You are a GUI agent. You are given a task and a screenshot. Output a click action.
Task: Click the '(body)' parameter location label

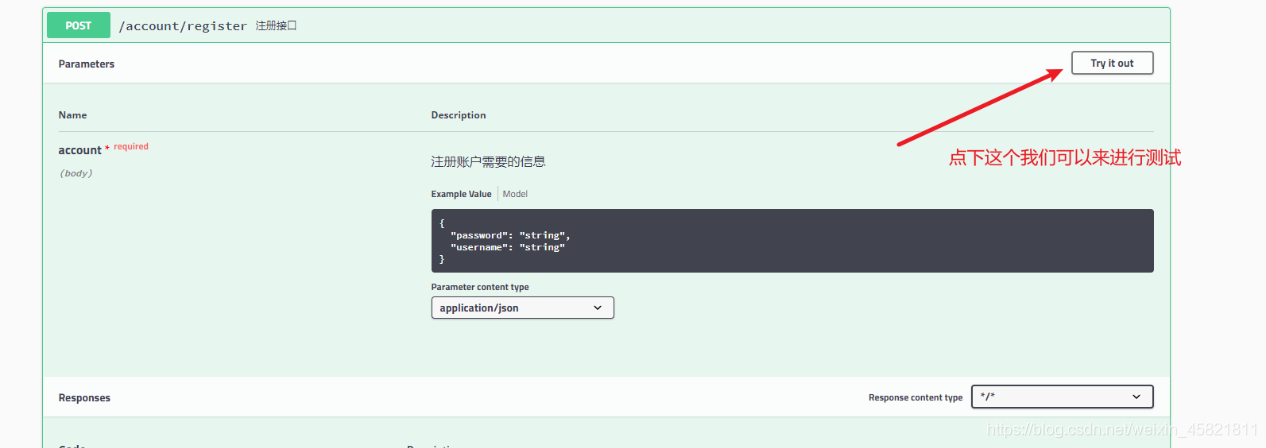point(76,173)
